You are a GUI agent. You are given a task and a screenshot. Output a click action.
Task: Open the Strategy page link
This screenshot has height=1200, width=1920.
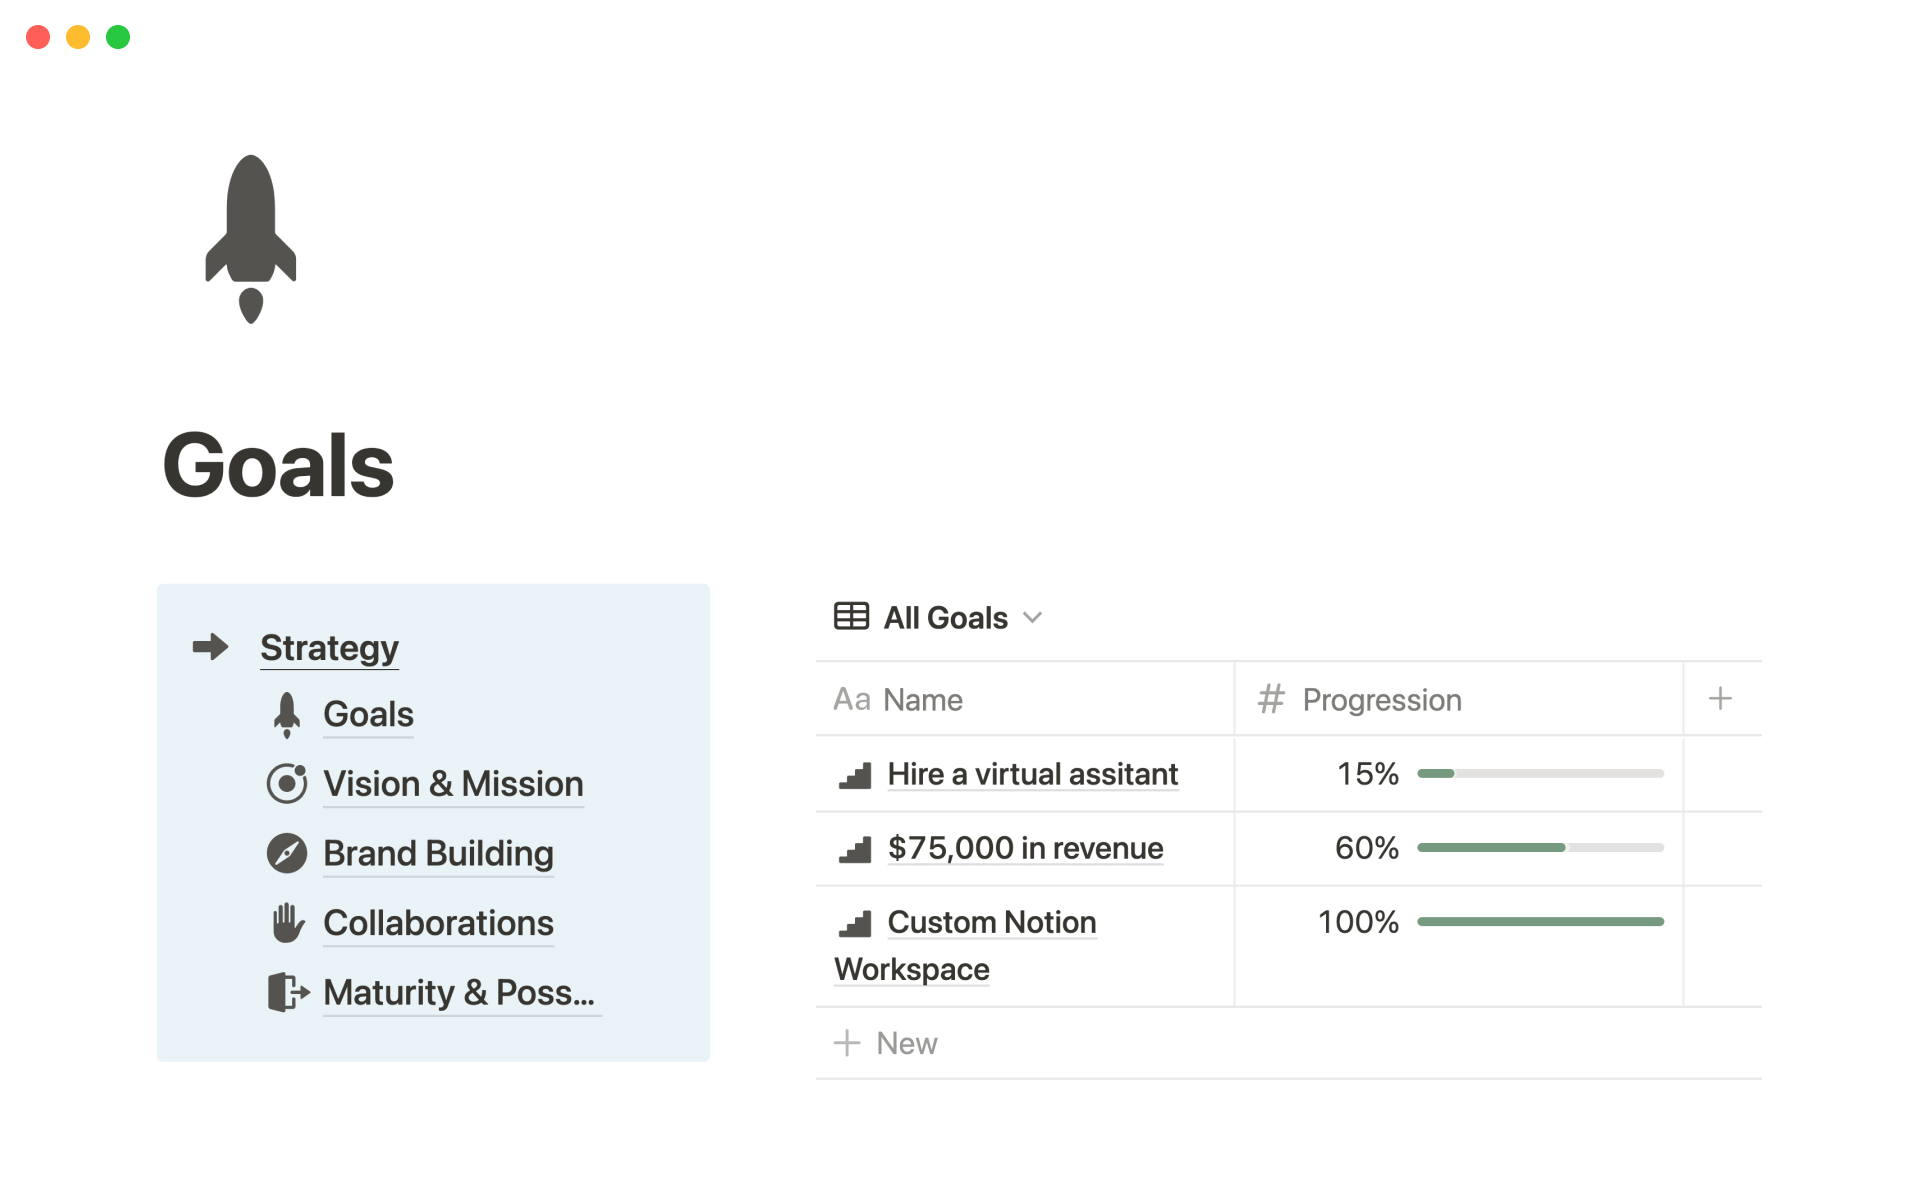click(x=329, y=648)
